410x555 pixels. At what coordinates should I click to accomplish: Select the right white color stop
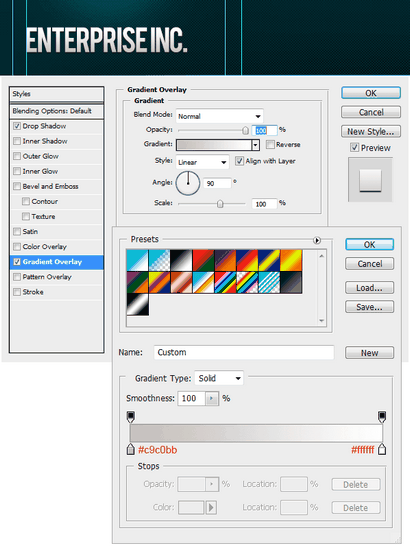pyautogui.click(x=382, y=449)
